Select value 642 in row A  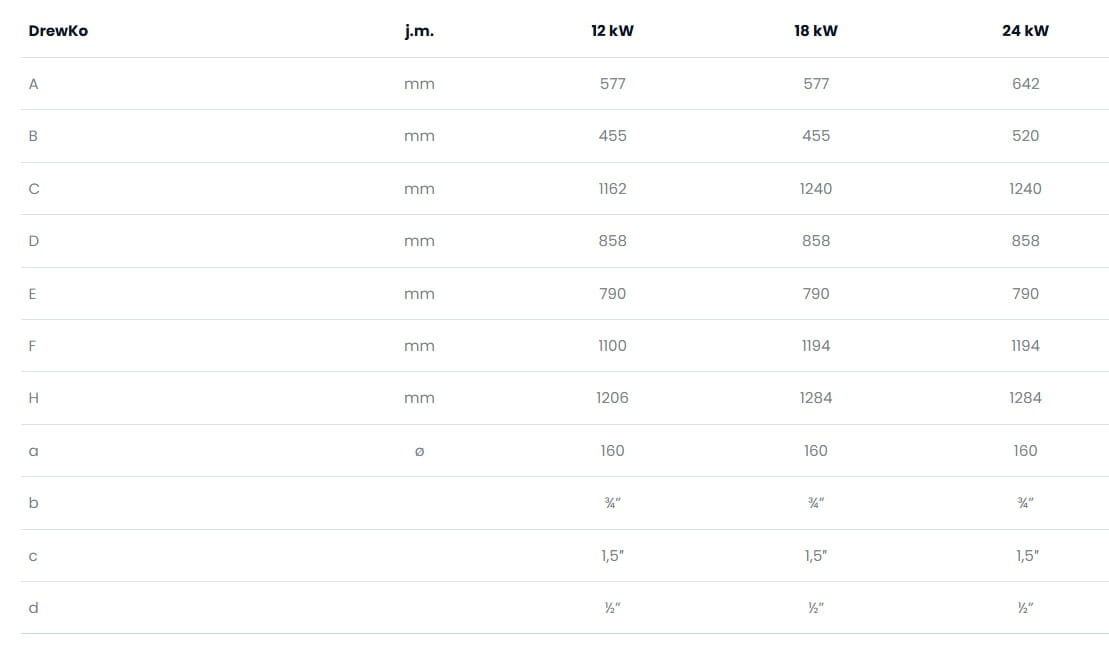[1025, 84]
